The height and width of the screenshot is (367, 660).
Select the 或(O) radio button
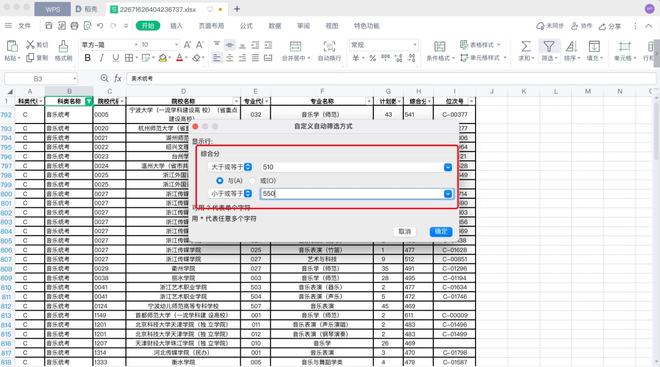(x=252, y=181)
